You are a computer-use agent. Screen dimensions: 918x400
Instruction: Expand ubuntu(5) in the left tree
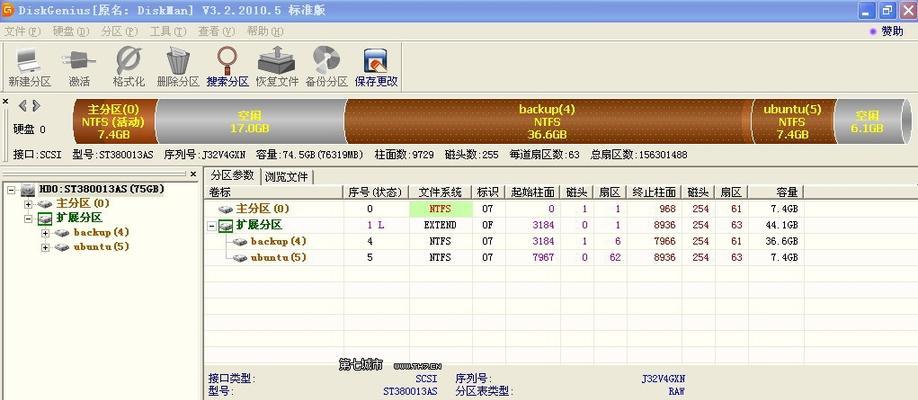[x=46, y=248]
